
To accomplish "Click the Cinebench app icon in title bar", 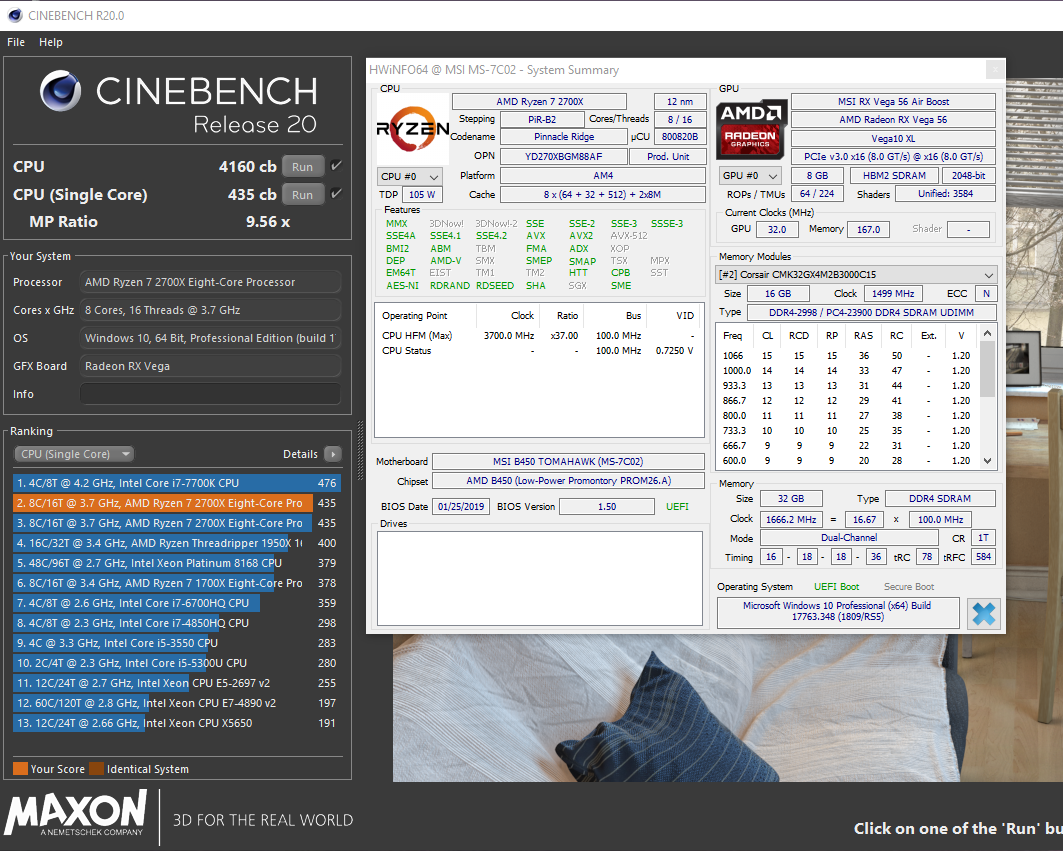I will (x=15, y=15).
